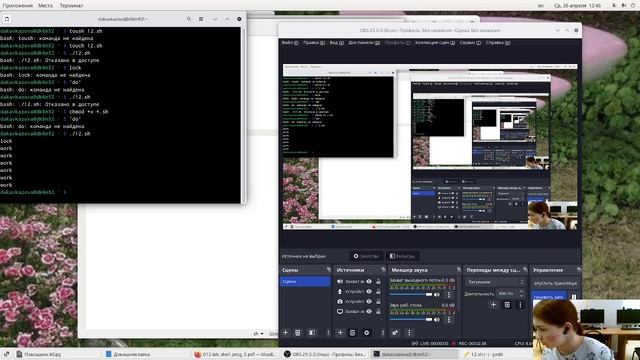Click the OBS preview canvas
640x360 pixels.
pos(430,147)
